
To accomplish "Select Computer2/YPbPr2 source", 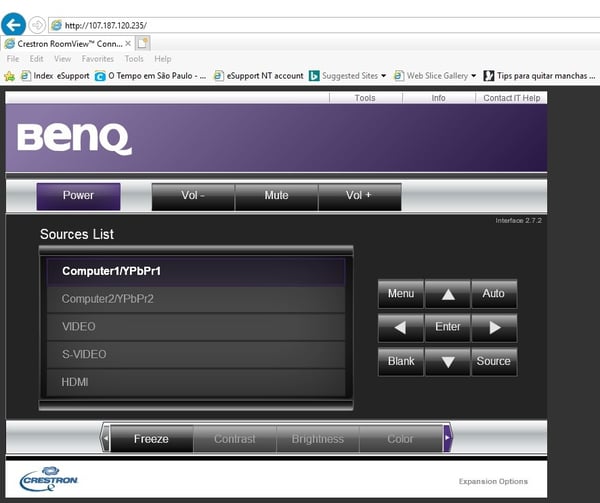I will tap(196, 299).
